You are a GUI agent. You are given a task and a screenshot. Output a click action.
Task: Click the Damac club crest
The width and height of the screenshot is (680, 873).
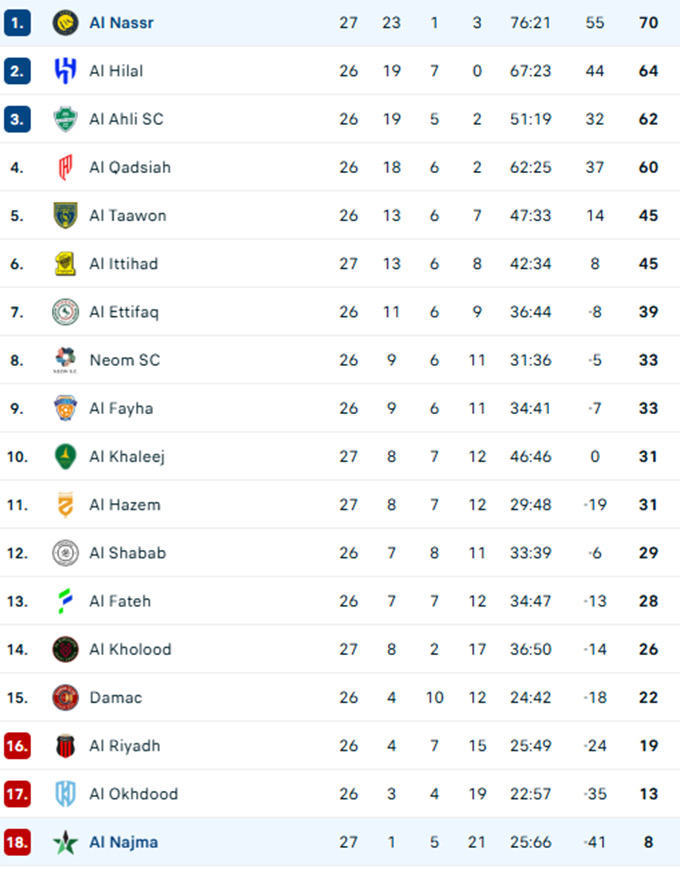tap(65, 697)
